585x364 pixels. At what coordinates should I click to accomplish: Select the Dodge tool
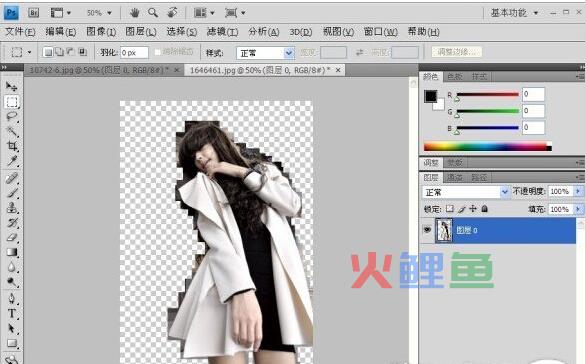[12, 282]
